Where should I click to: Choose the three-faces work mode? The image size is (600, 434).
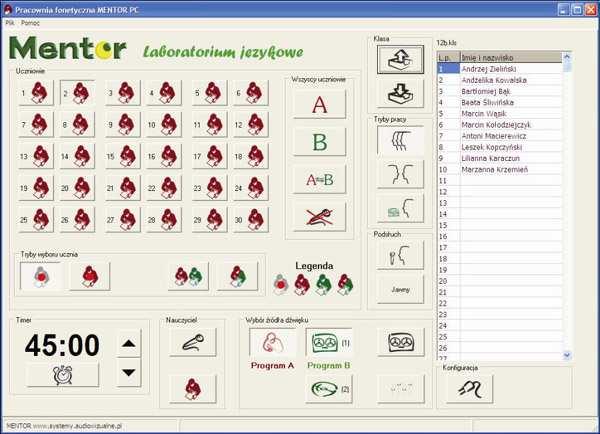click(400, 140)
